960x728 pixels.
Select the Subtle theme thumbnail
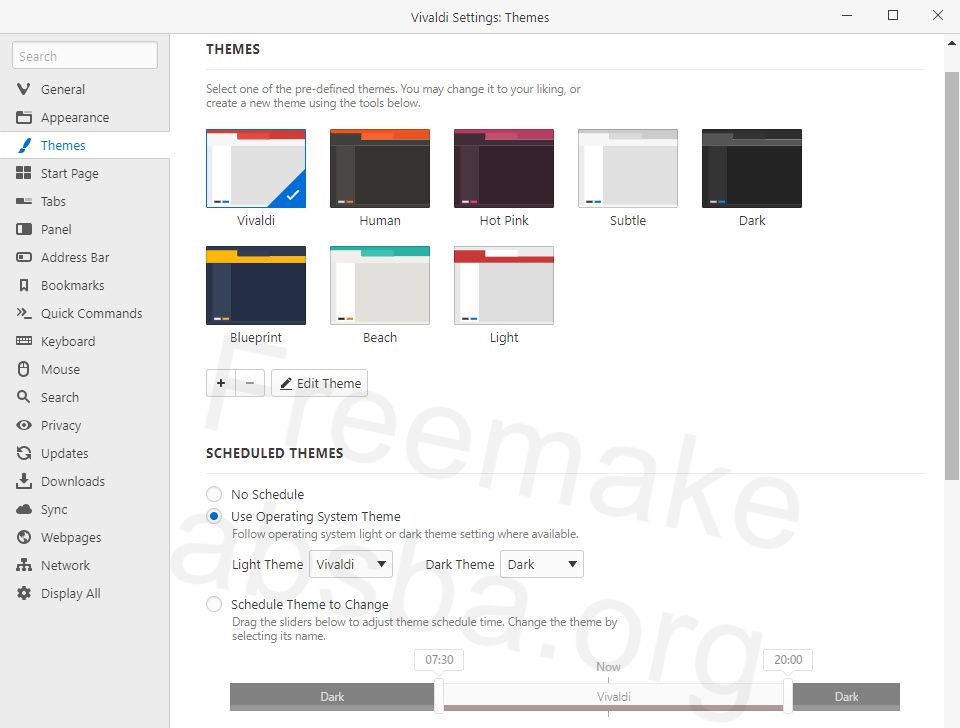tap(628, 168)
